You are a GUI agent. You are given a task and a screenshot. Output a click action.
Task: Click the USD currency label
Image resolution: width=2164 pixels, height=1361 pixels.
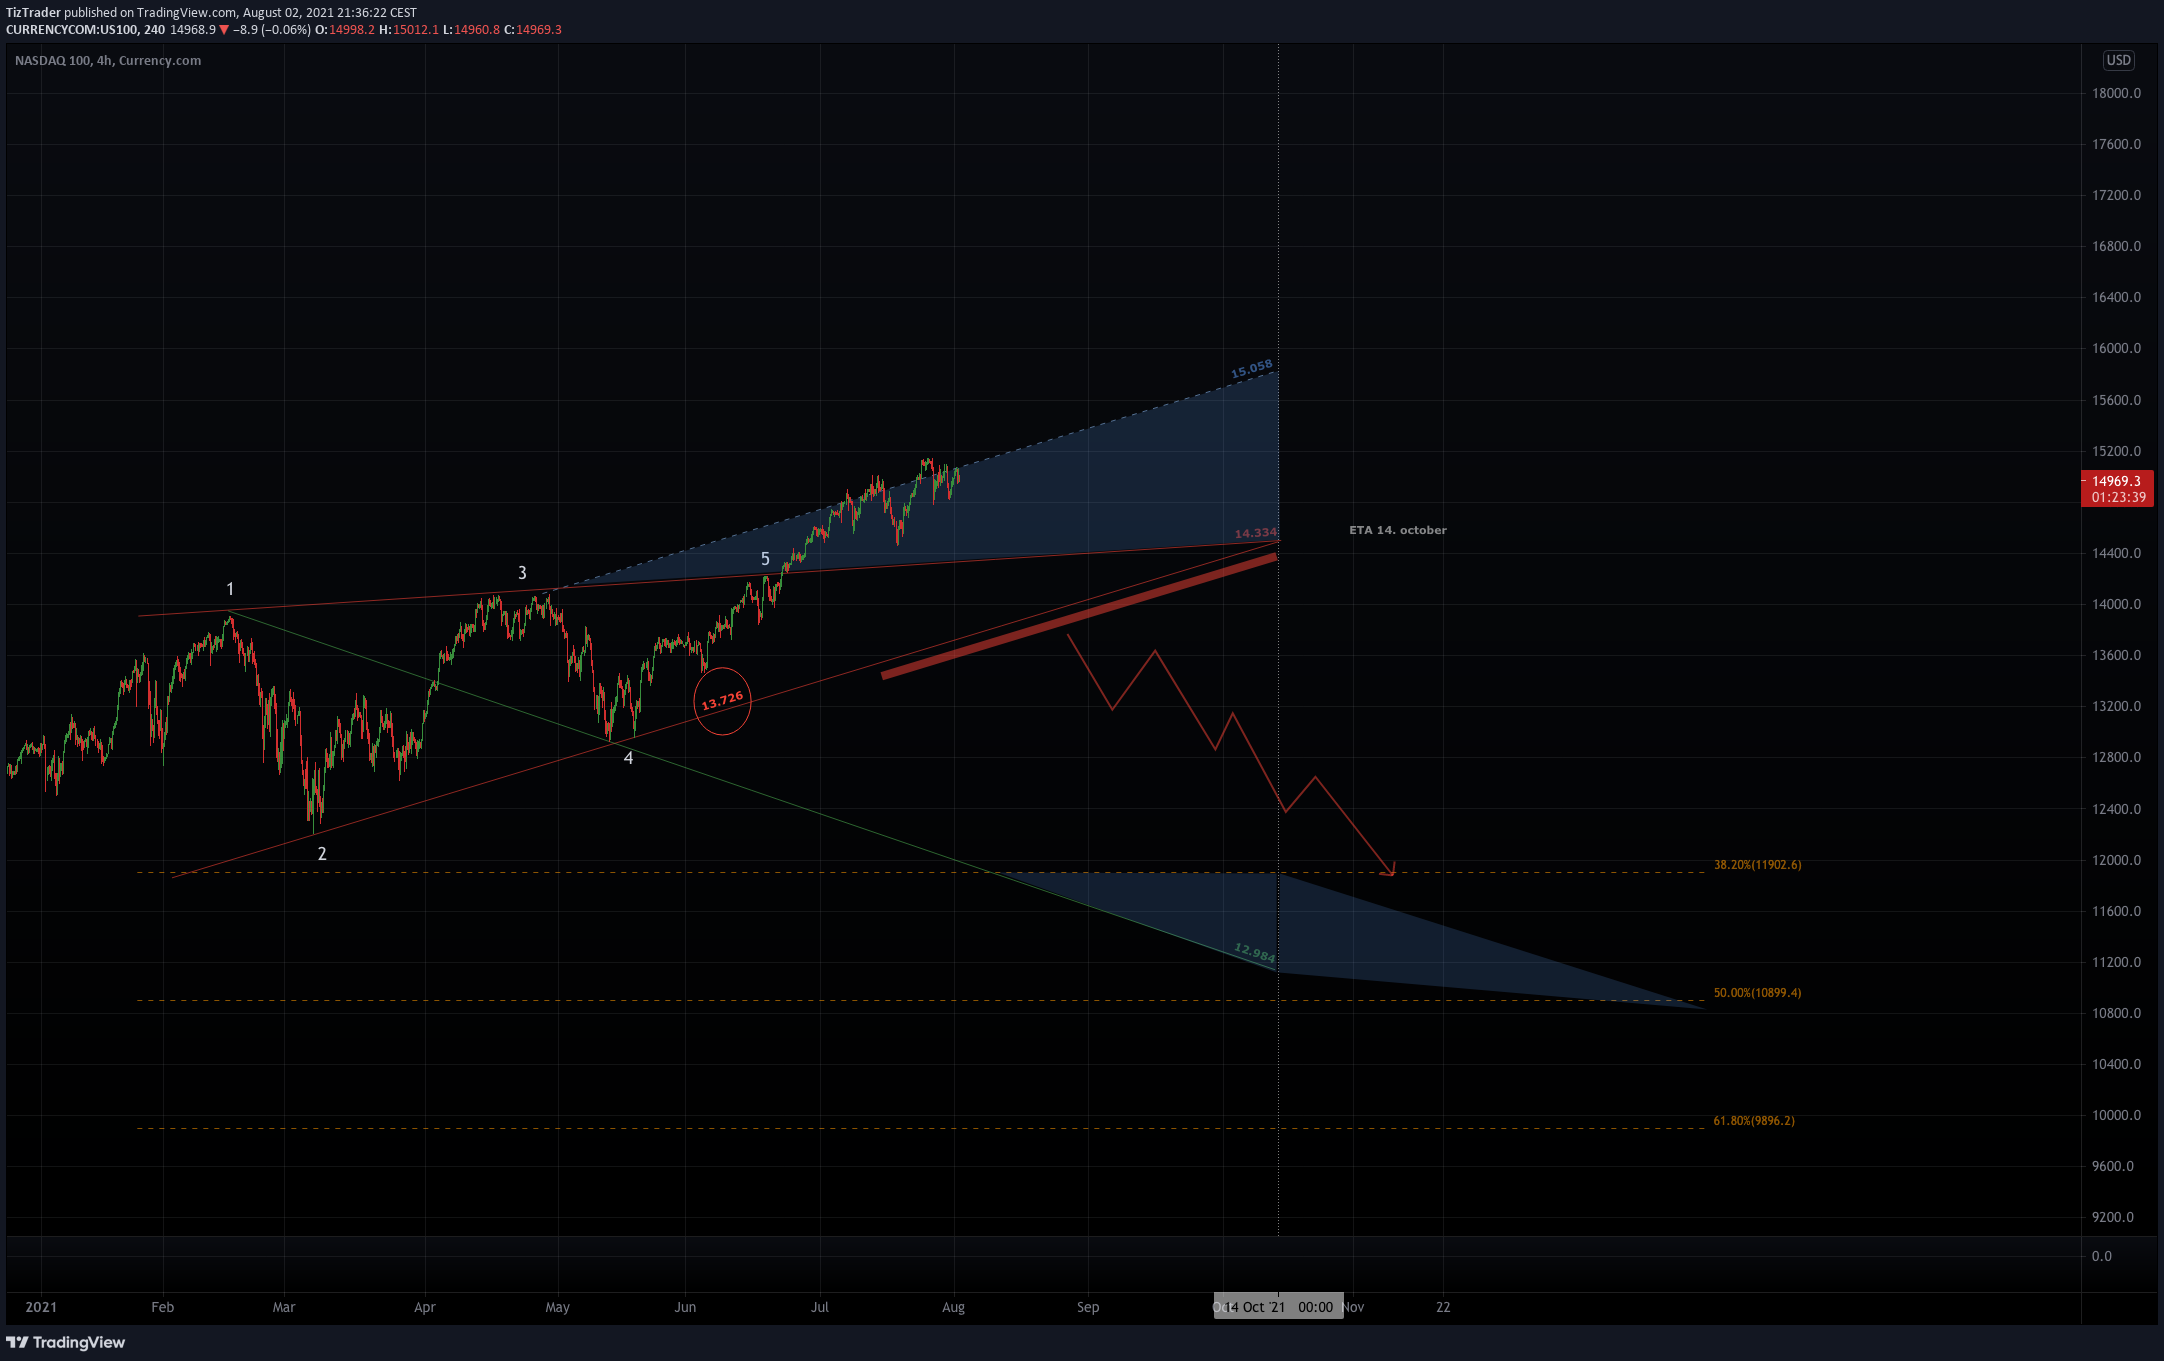[x=2118, y=60]
